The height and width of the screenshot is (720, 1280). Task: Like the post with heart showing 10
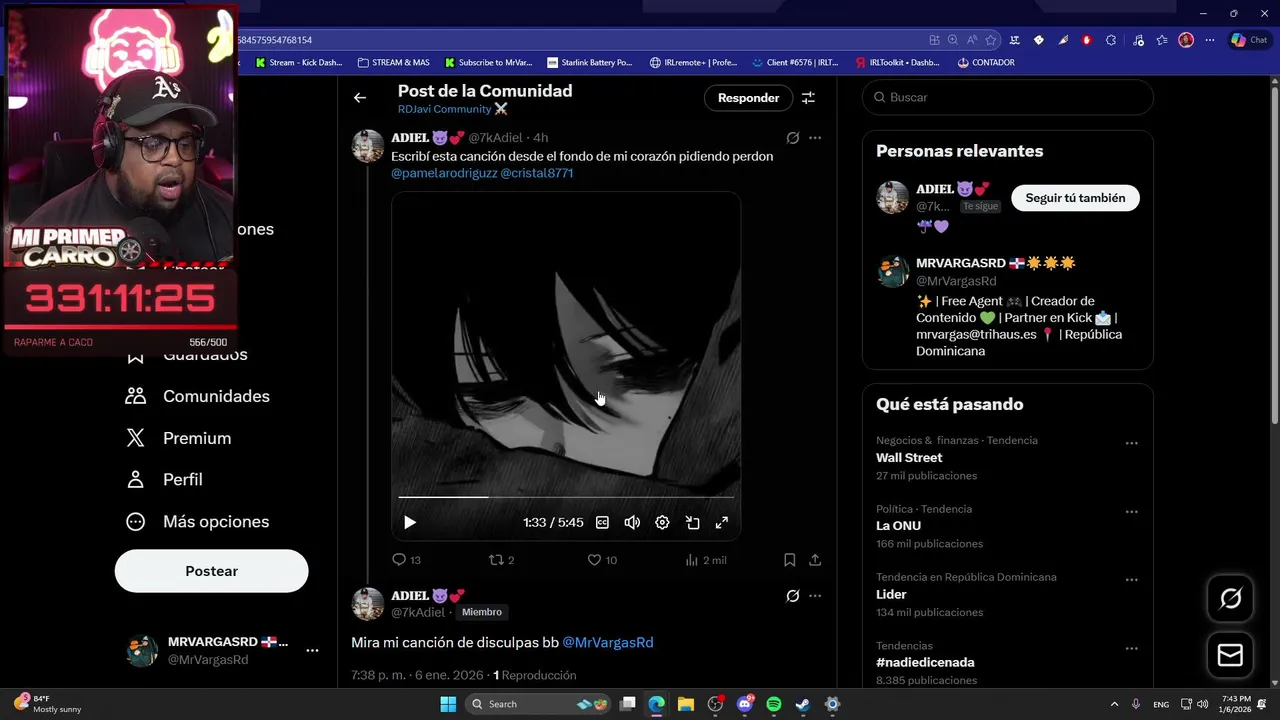(x=594, y=560)
